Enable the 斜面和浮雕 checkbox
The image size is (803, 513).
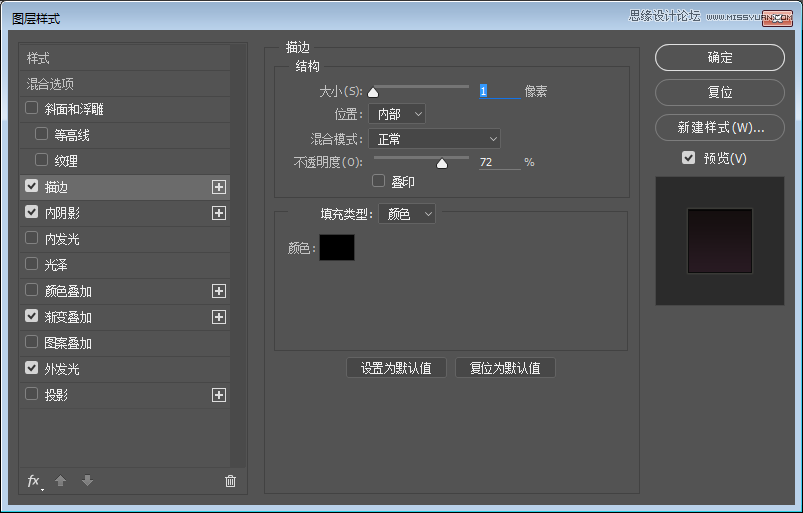[x=32, y=109]
